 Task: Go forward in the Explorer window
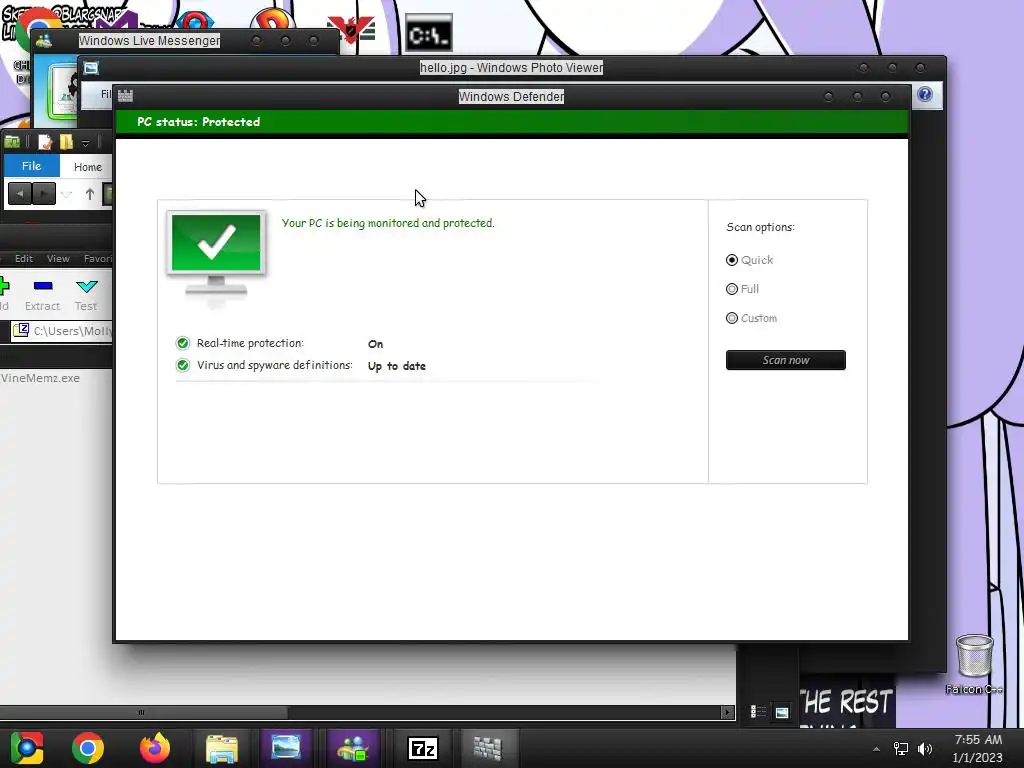[44, 193]
